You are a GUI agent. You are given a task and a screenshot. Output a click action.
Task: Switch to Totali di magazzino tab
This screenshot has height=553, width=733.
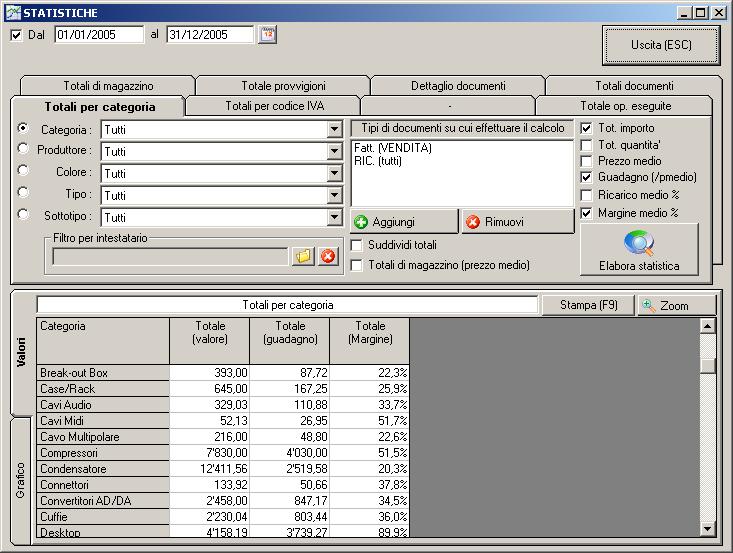click(108, 86)
